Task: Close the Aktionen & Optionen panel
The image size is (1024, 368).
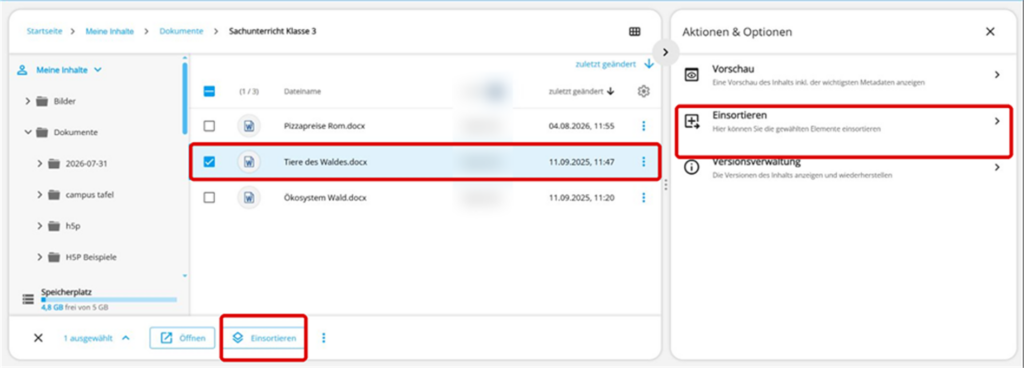Action: pyautogui.click(x=990, y=31)
